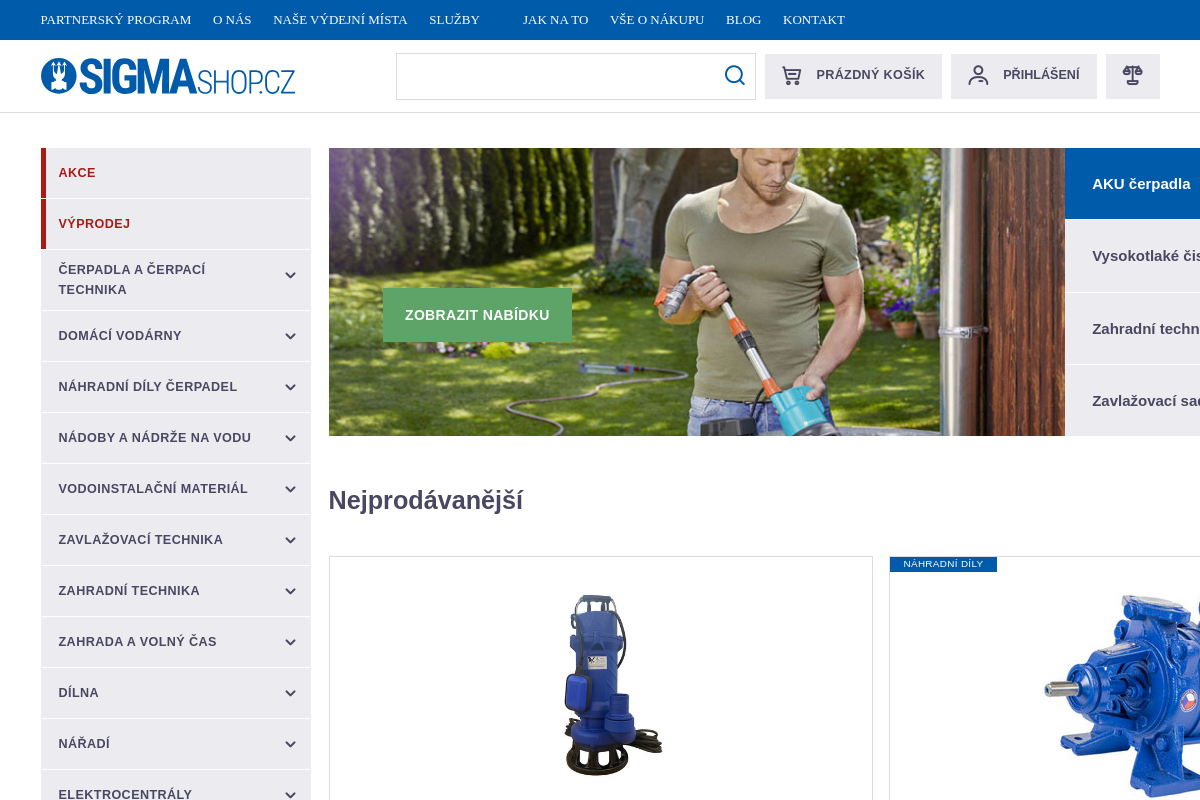Expand Čerpadla a čerpací technika chevron

pyautogui.click(x=290, y=275)
